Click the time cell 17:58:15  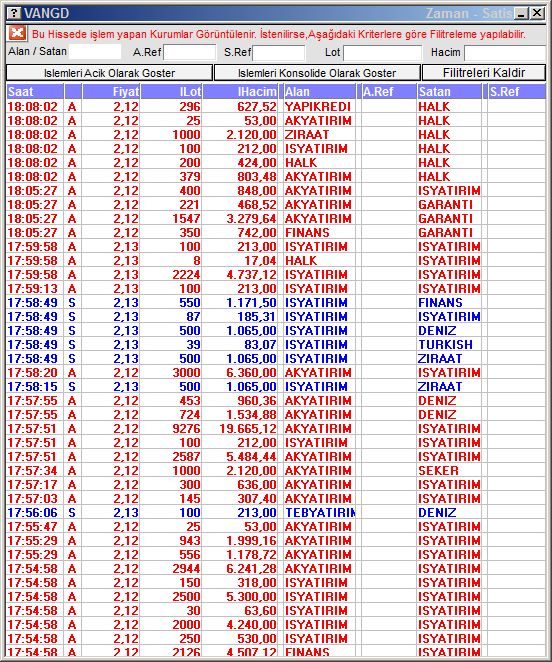35,387
